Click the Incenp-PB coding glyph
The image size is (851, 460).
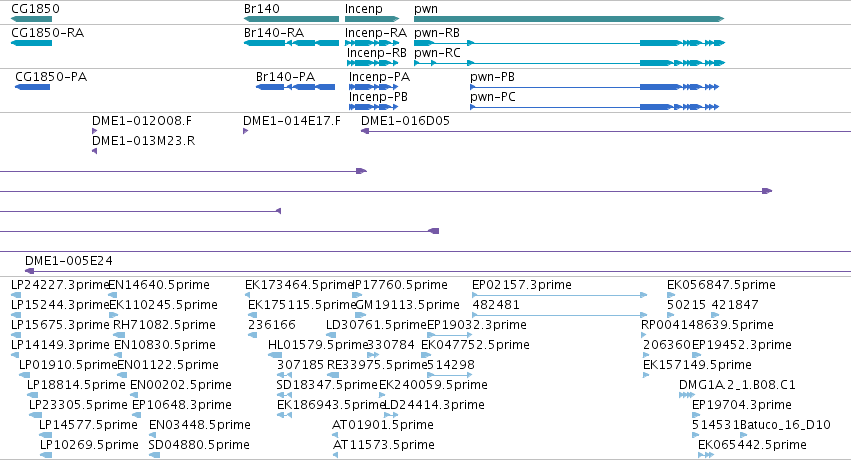coord(373,107)
